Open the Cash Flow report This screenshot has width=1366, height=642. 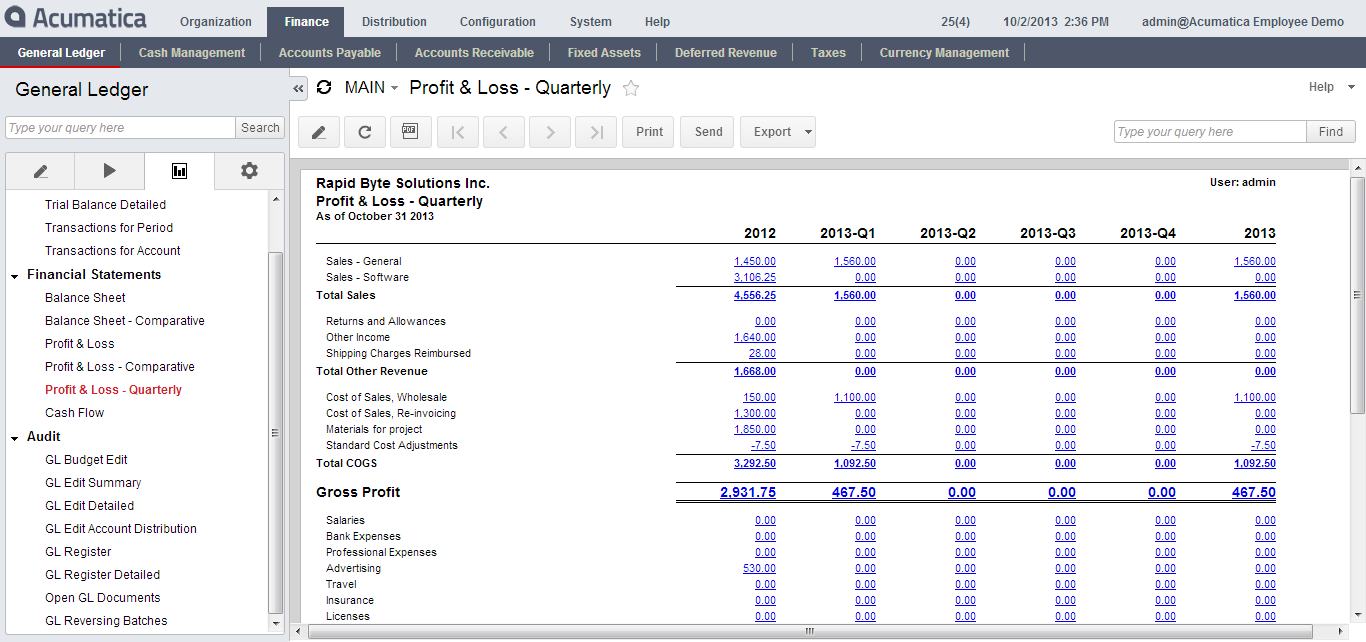pos(74,413)
